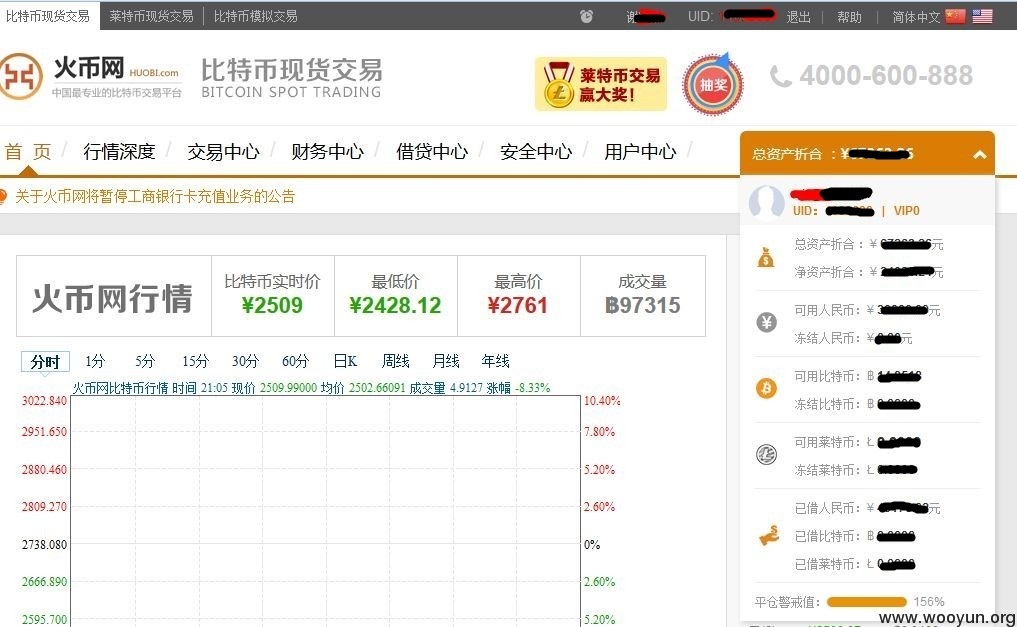Click the 帮助 help link
This screenshot has height=627, width=1017.
(849, 17)
